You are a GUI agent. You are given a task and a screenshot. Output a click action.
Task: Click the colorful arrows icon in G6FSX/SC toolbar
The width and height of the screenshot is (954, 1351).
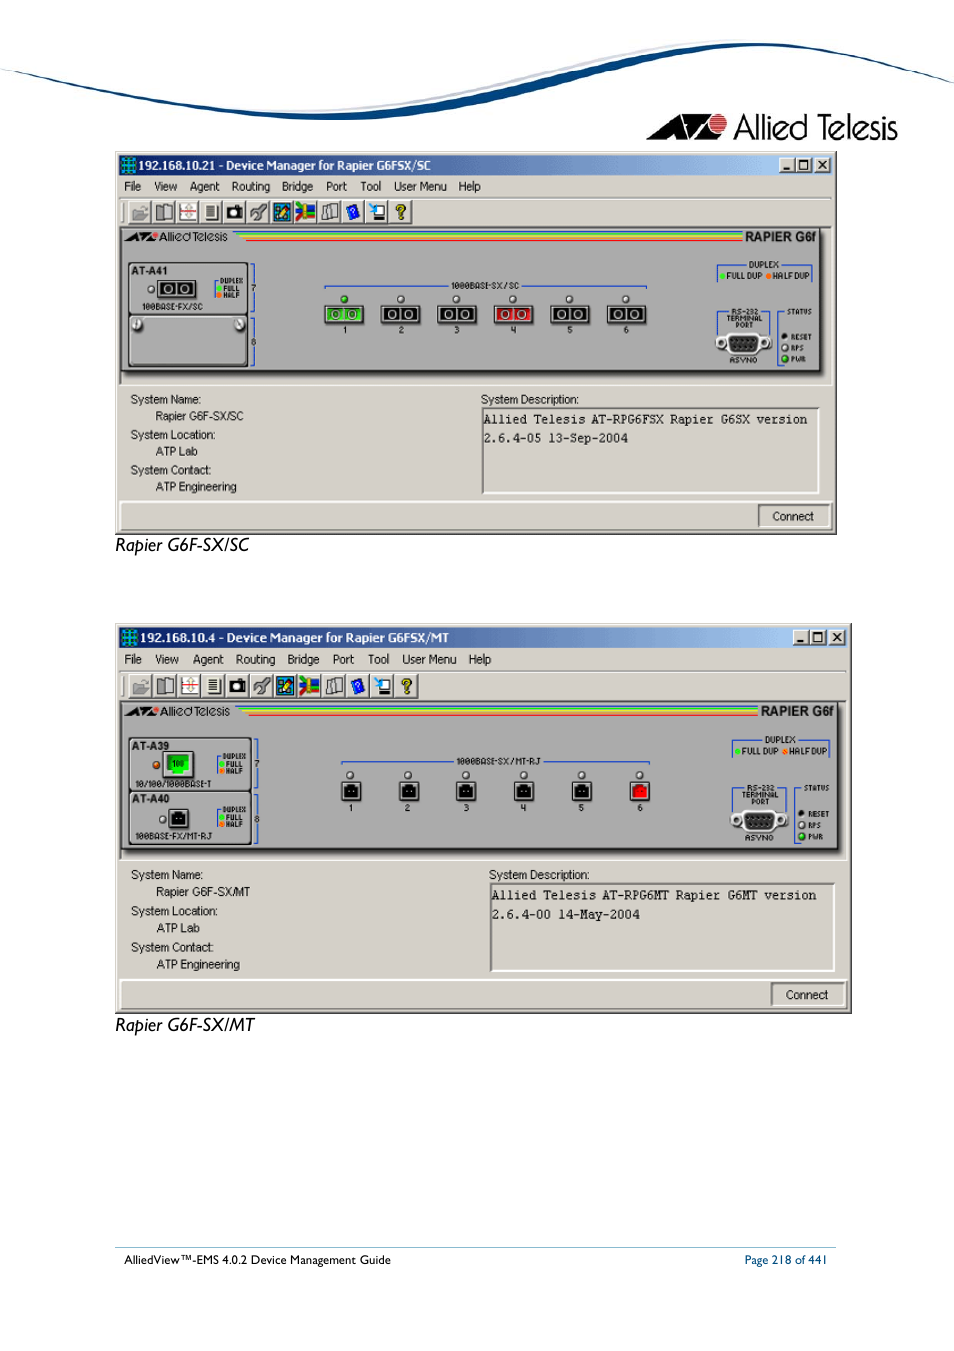pos(305,212)
